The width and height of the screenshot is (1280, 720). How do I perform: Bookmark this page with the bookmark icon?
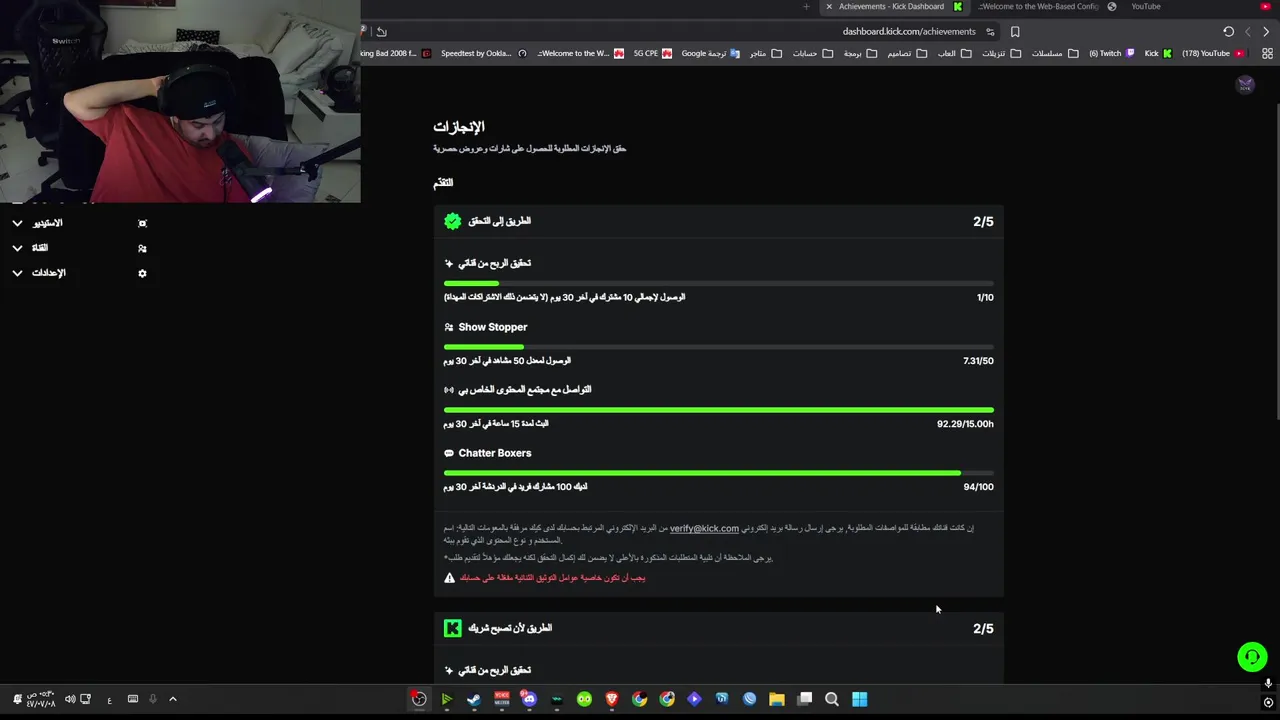pyautogui.click(x=1015, y=31)
